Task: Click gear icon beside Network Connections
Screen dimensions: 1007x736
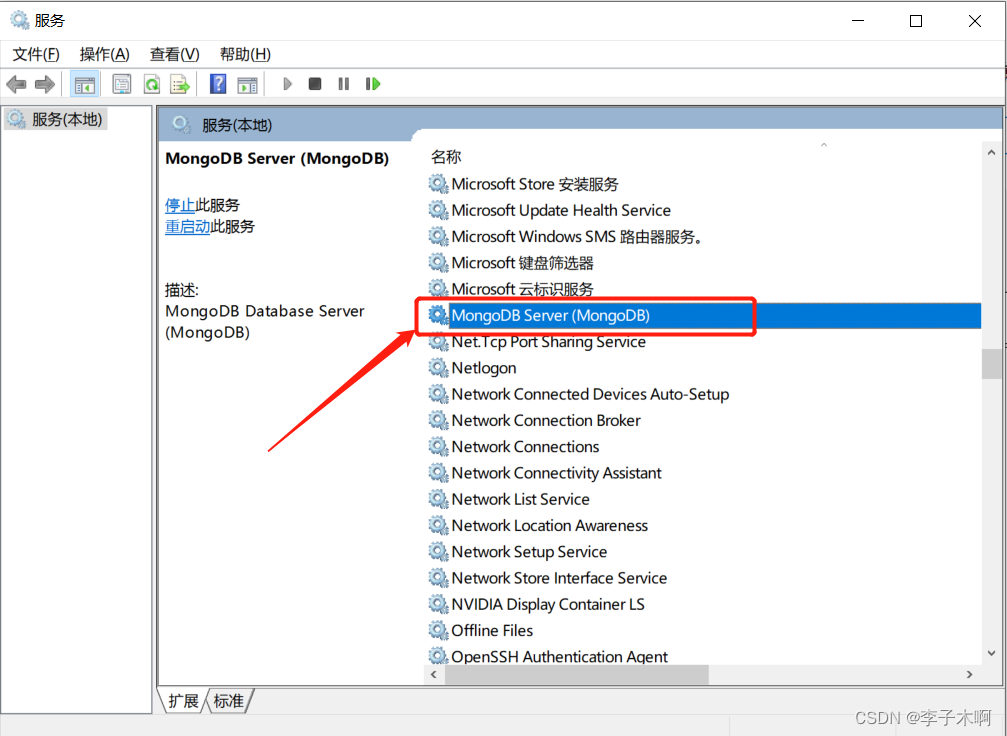Action: pyautogui.click(x=439, y=447)
